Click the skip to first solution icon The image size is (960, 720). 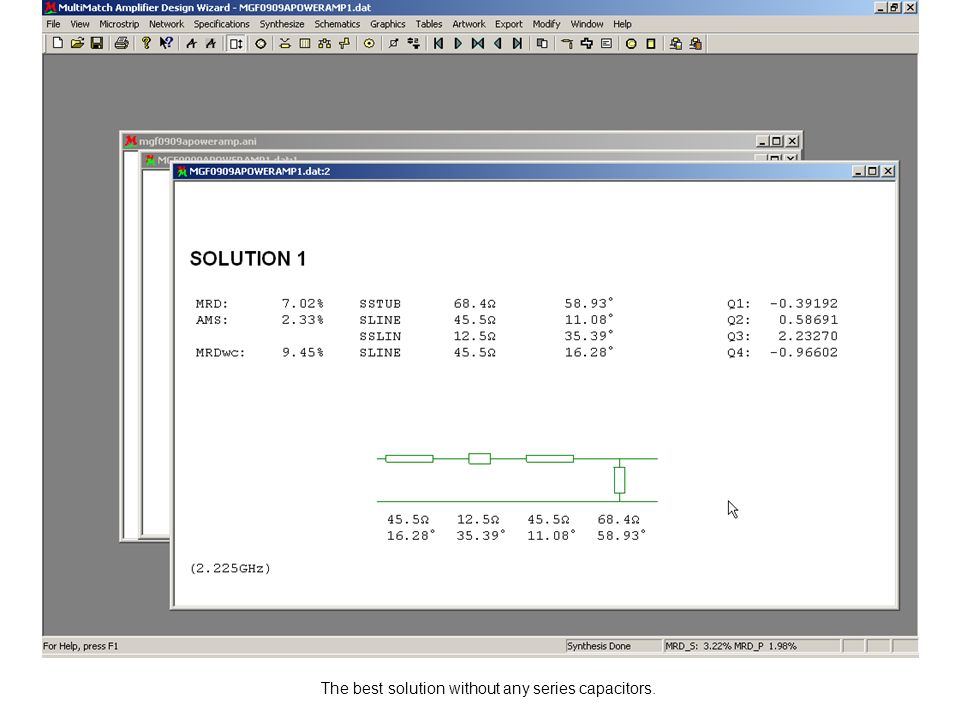click(x=438, y=43)
